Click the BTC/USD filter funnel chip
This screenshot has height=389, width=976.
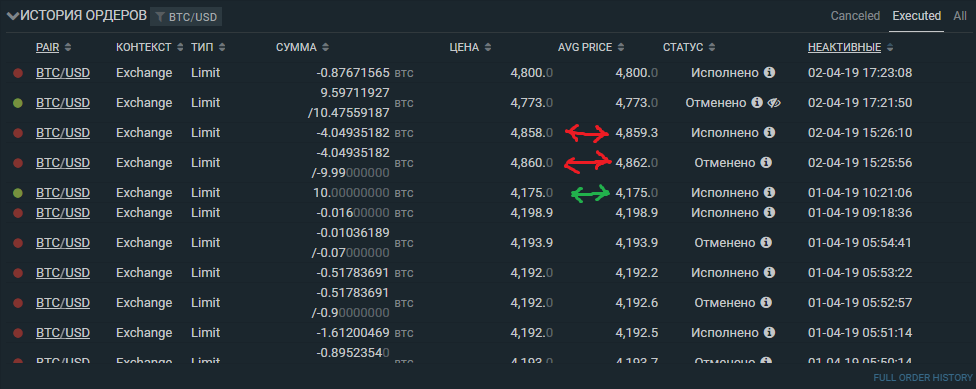pos(186,17)
